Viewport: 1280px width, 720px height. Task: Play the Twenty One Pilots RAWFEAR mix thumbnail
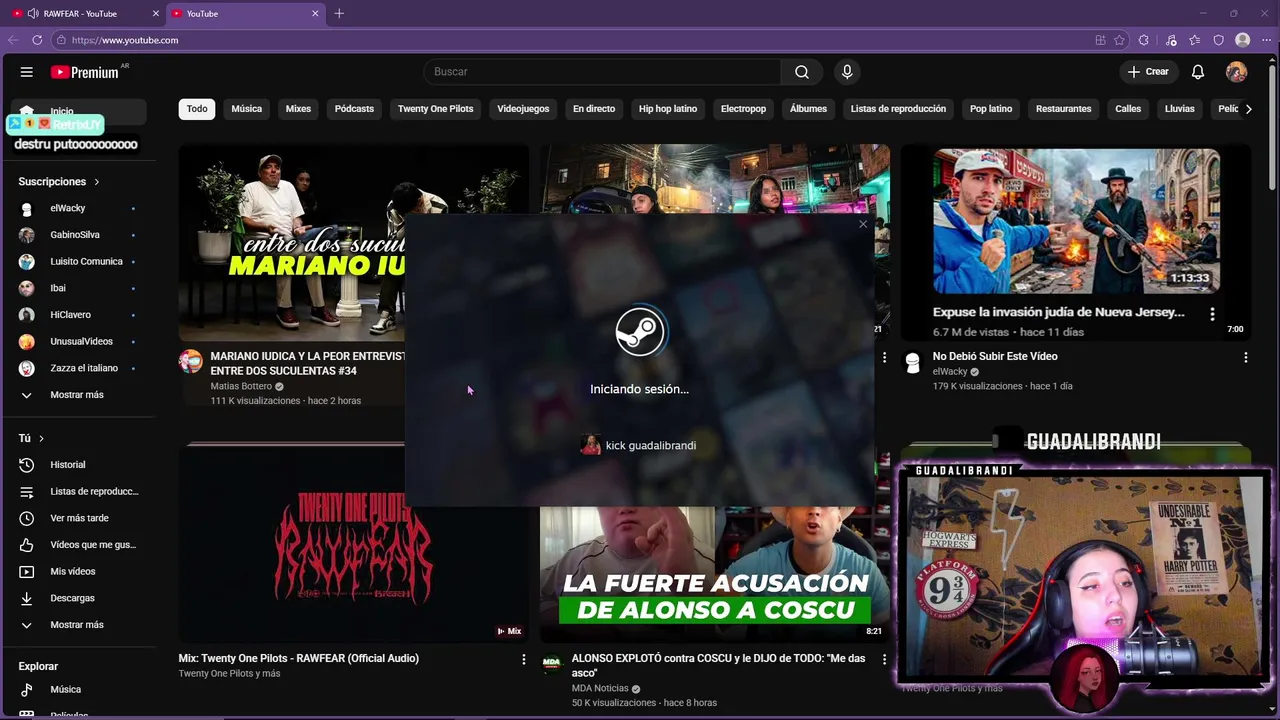(353, 543)
